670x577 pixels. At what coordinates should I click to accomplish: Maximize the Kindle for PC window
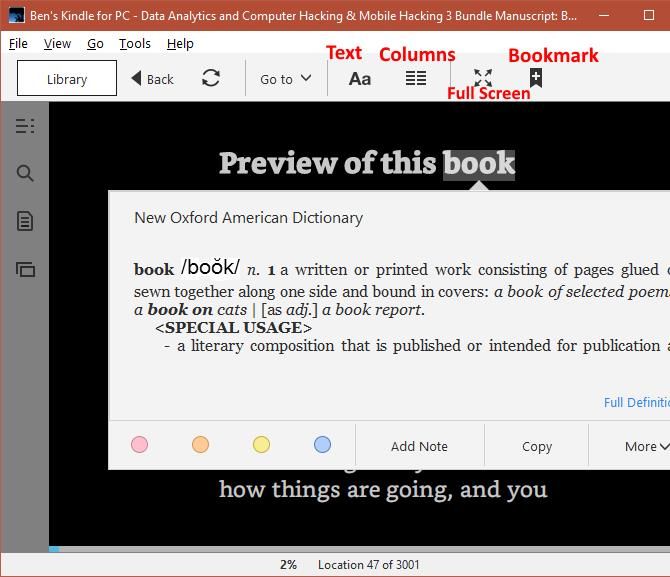click(x=649, y=15)
